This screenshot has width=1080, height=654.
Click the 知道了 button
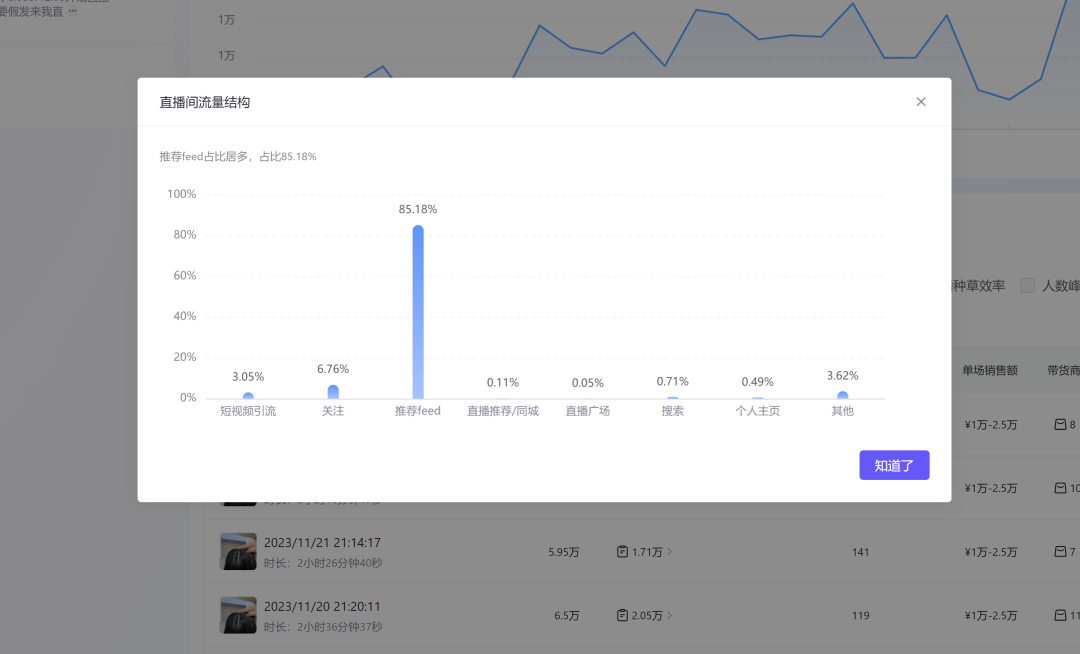894,465
